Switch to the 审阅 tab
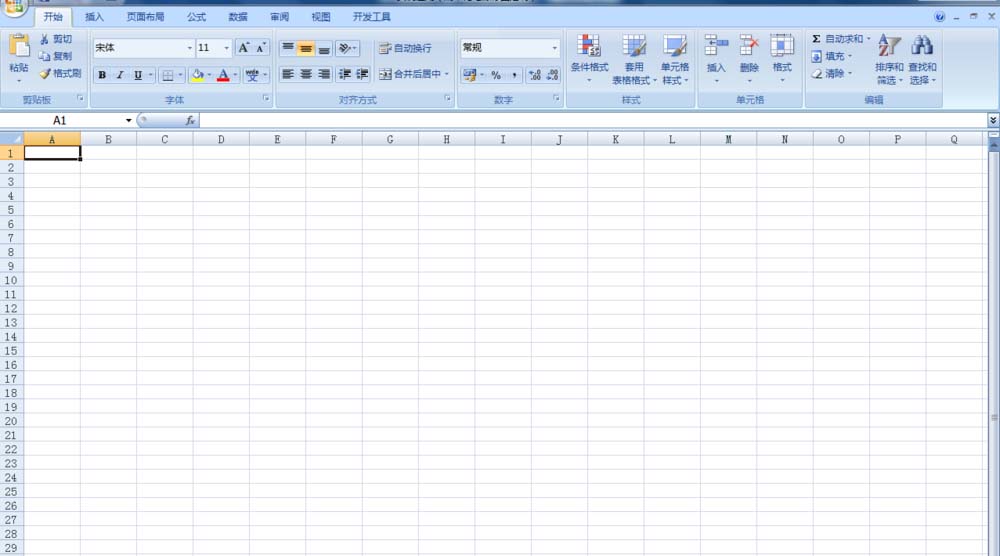This screenshot has width=1000, height=556. click(x=279, y=17)
